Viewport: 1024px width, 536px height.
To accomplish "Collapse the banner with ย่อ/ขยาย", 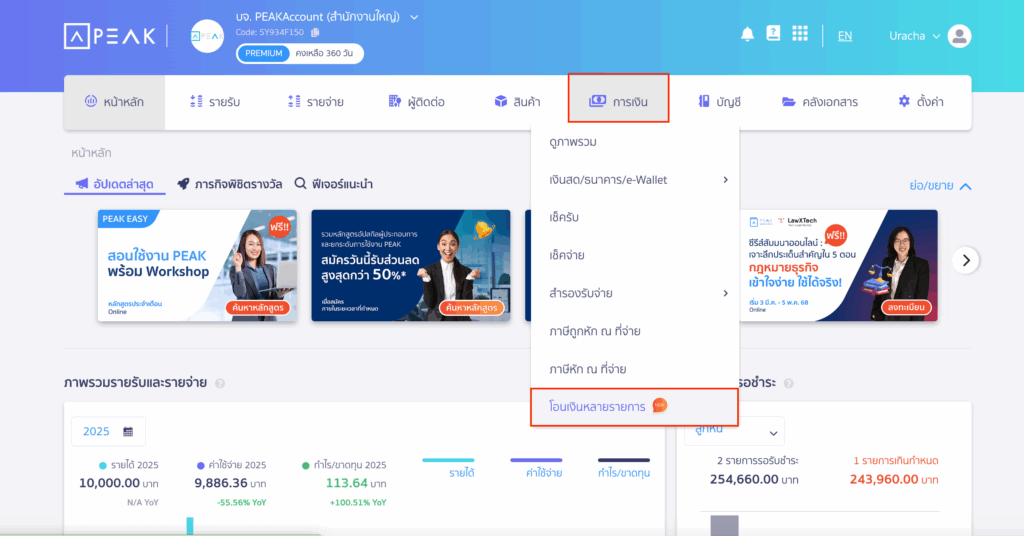I will pos(940,186).
